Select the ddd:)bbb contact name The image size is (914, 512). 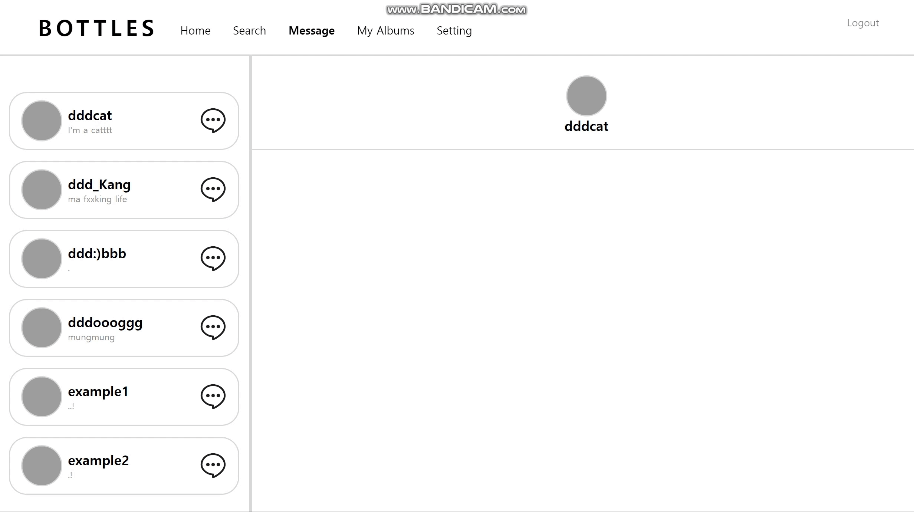coord(97,254)
